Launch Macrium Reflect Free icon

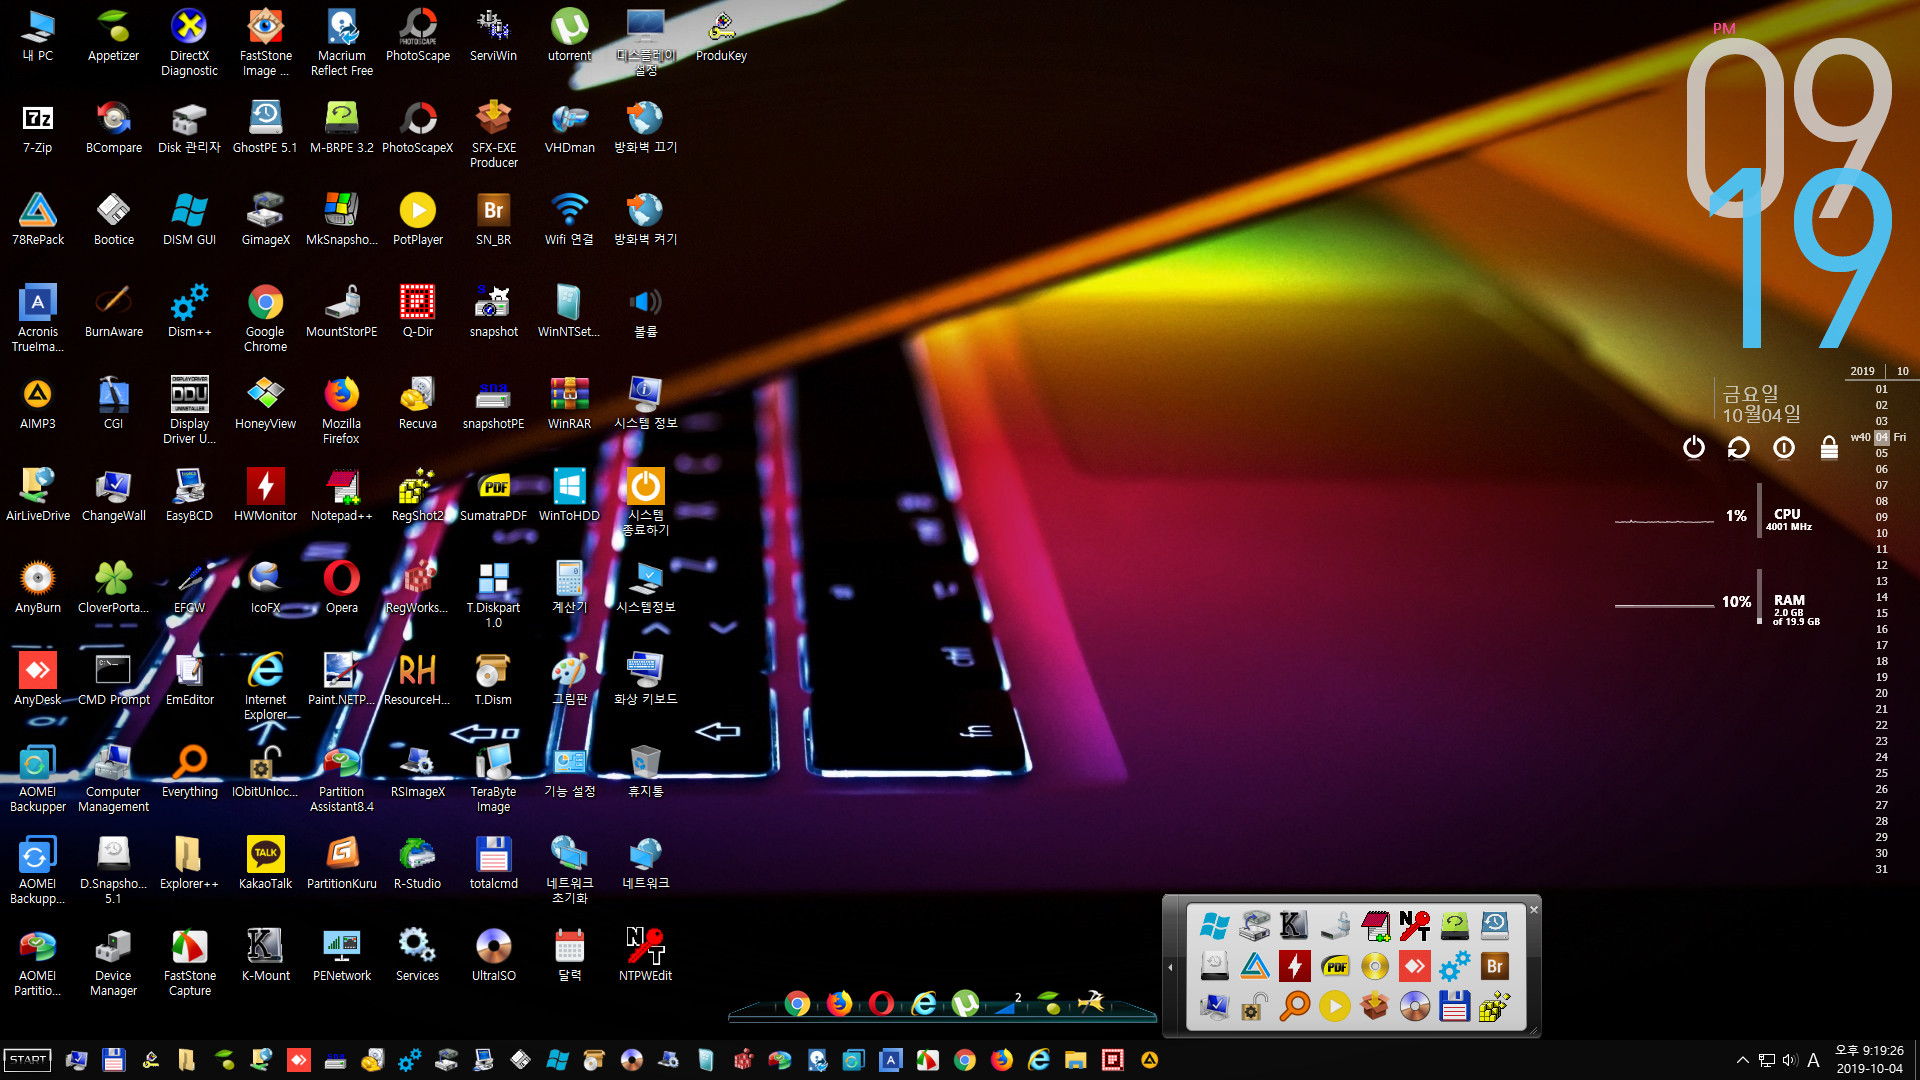341,43
